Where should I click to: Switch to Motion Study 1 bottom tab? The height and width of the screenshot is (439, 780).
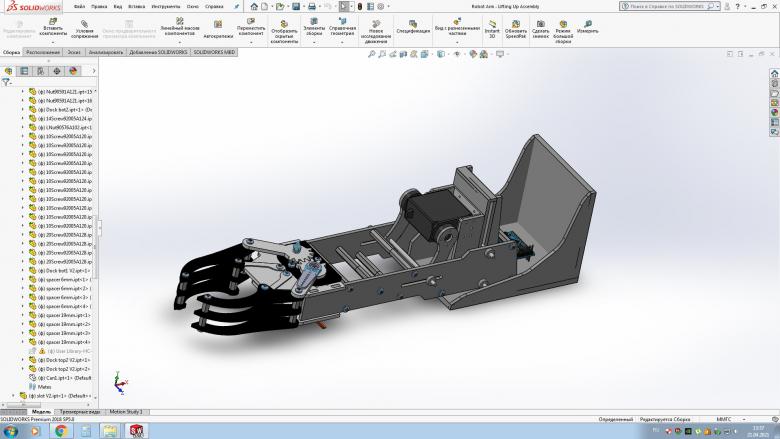click(126, 412)
